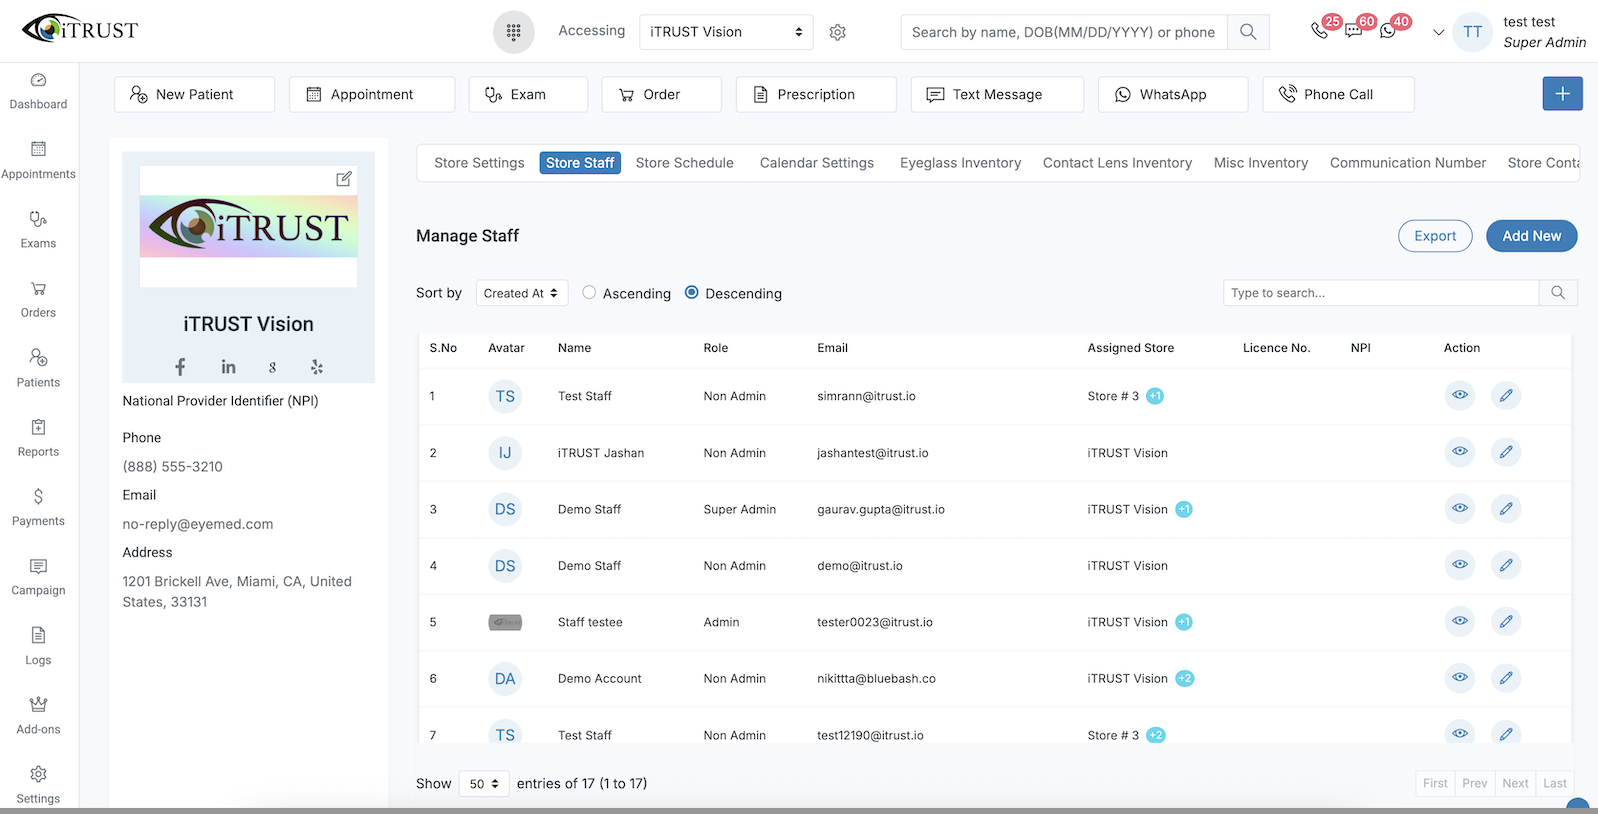
Task: Switch to Store Schedule tab
Action: tap(685, 163)
